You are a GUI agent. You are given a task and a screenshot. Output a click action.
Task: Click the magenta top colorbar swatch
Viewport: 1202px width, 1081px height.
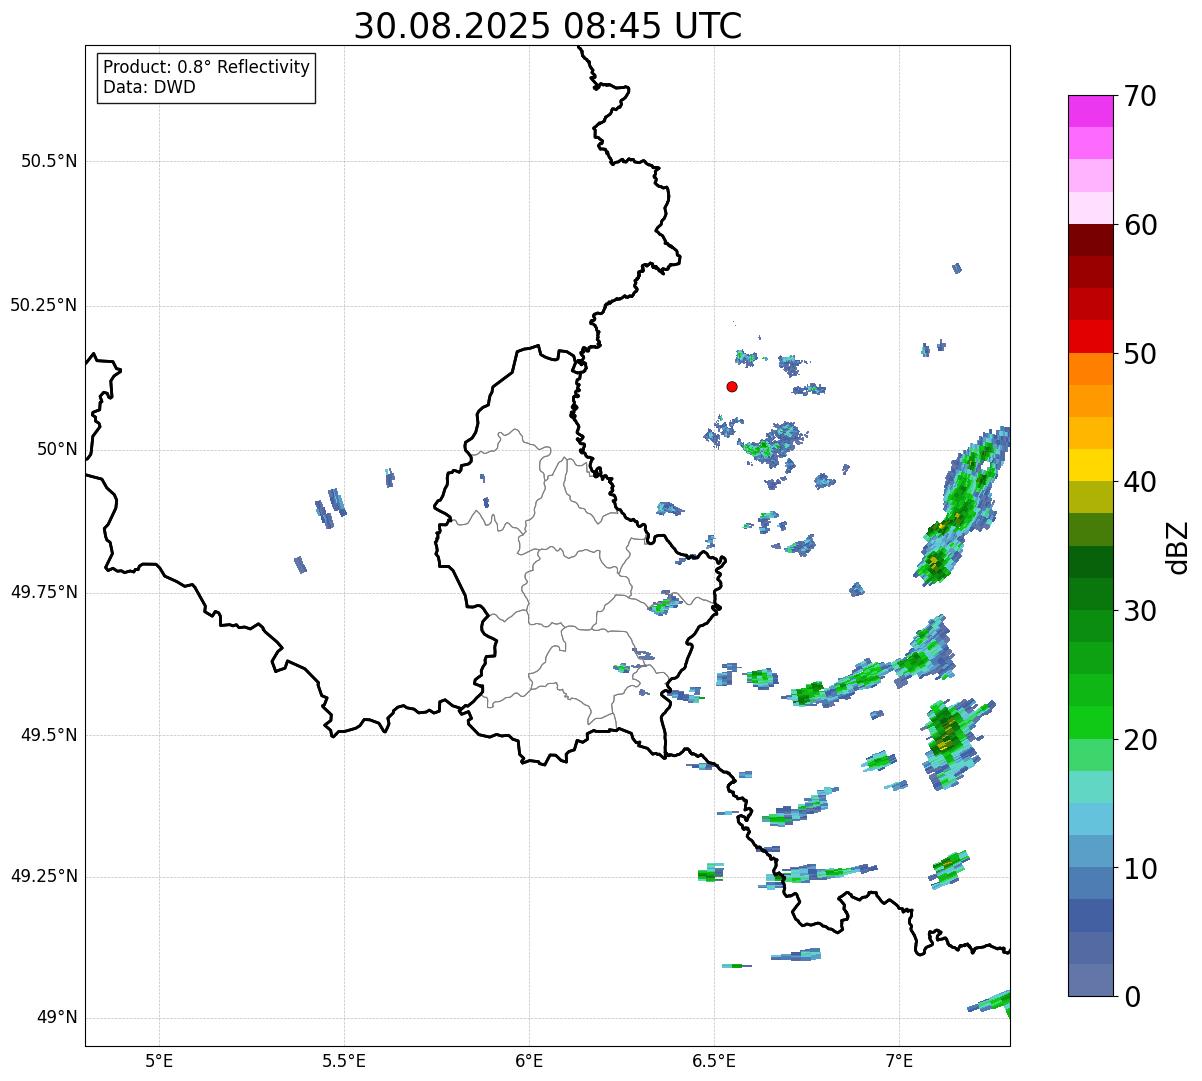1090,111
